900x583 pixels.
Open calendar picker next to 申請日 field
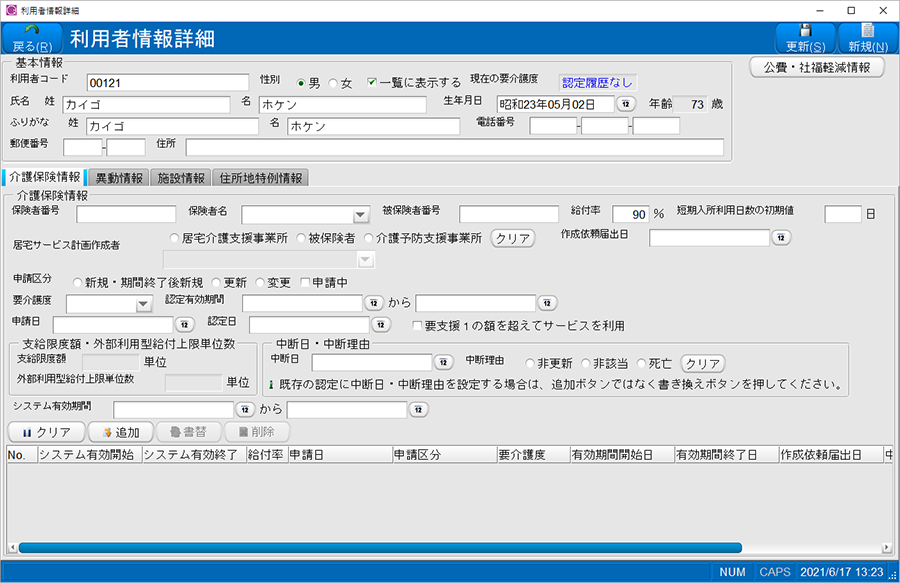click(x=185, y=324)
